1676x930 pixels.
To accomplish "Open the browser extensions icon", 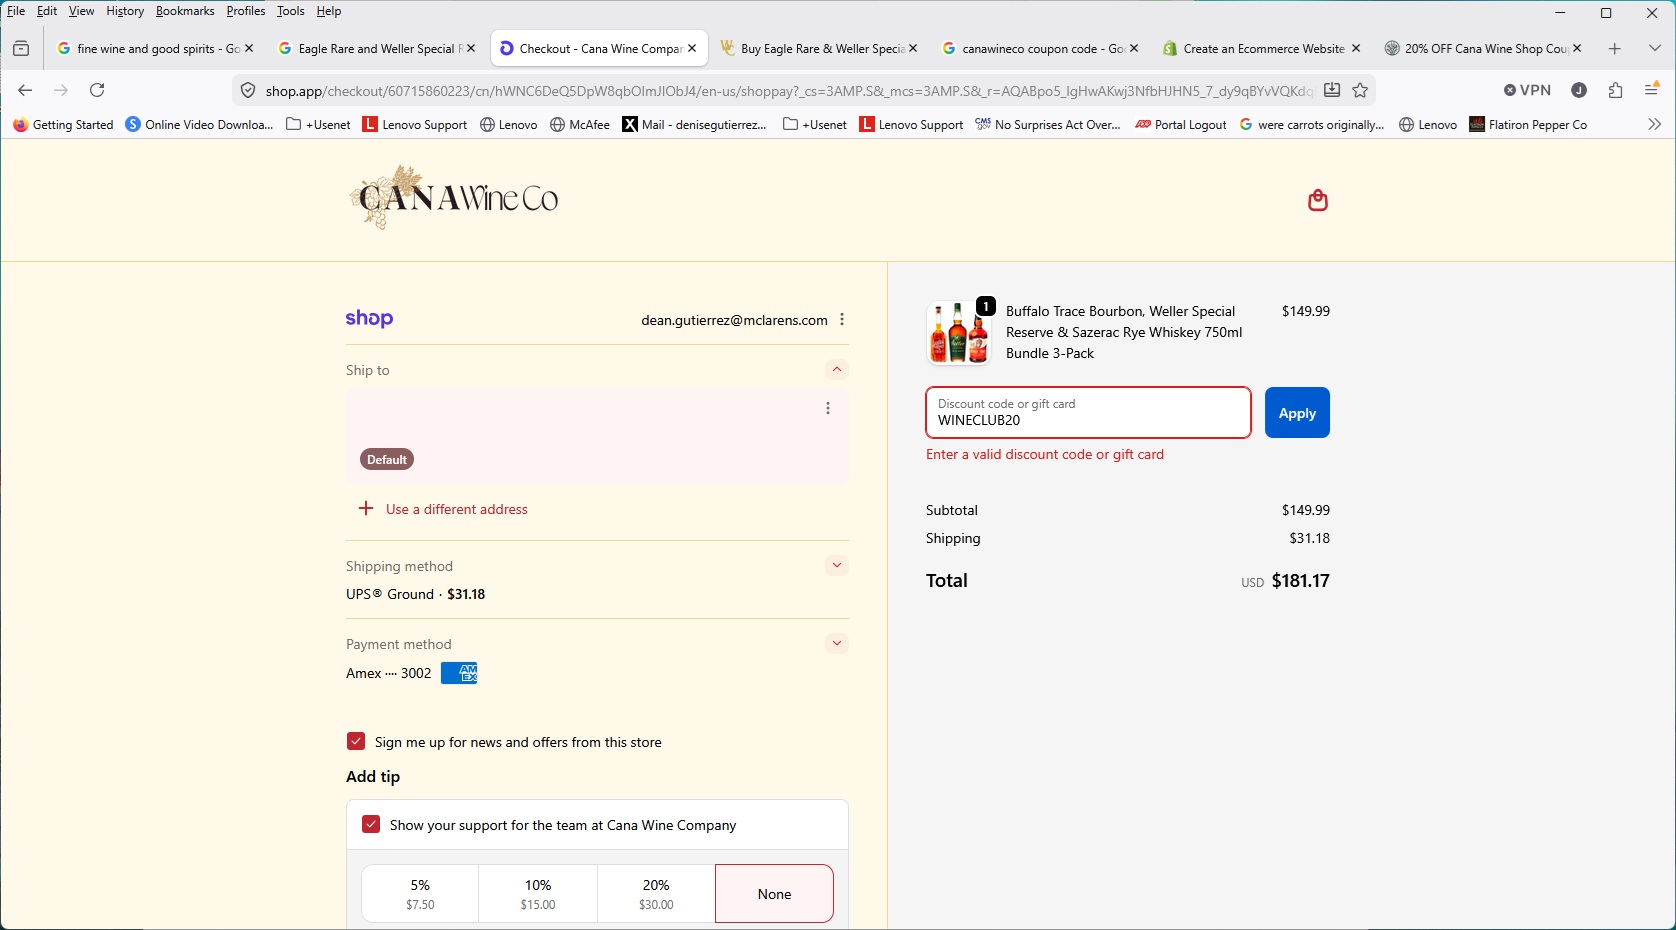I will click(1616, 90).
